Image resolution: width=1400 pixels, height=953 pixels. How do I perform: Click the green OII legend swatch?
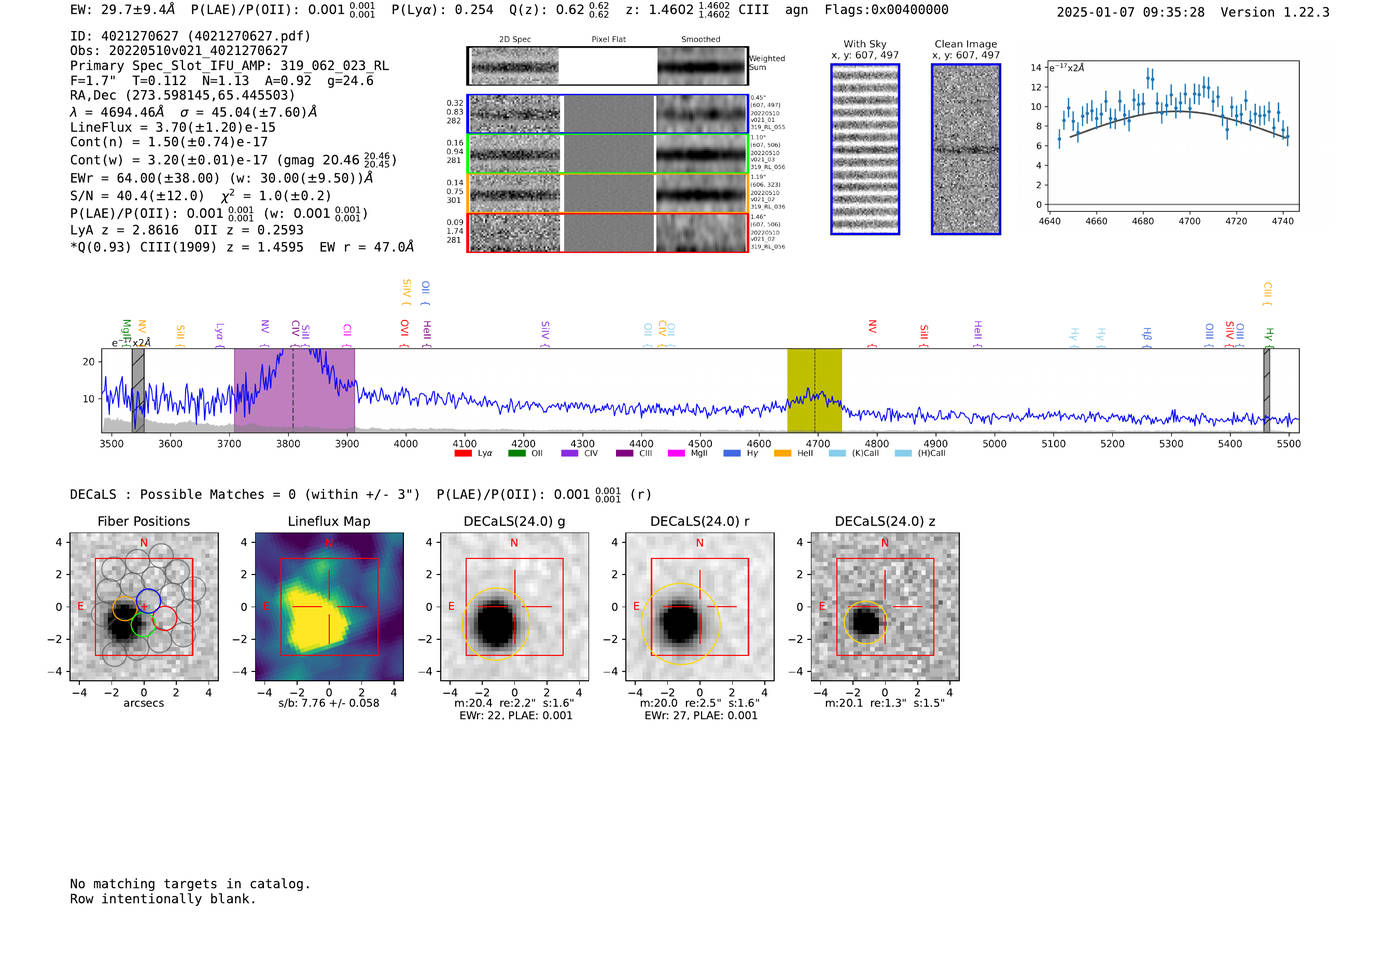(516, 453)
